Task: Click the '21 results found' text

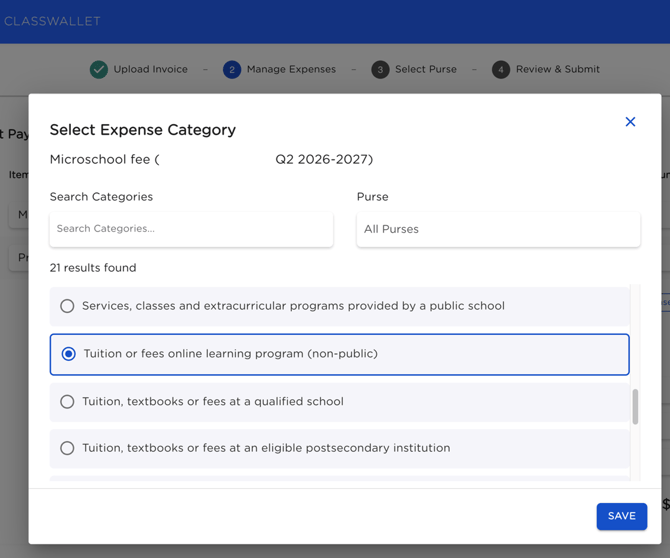Action: (x=93, y=268)
